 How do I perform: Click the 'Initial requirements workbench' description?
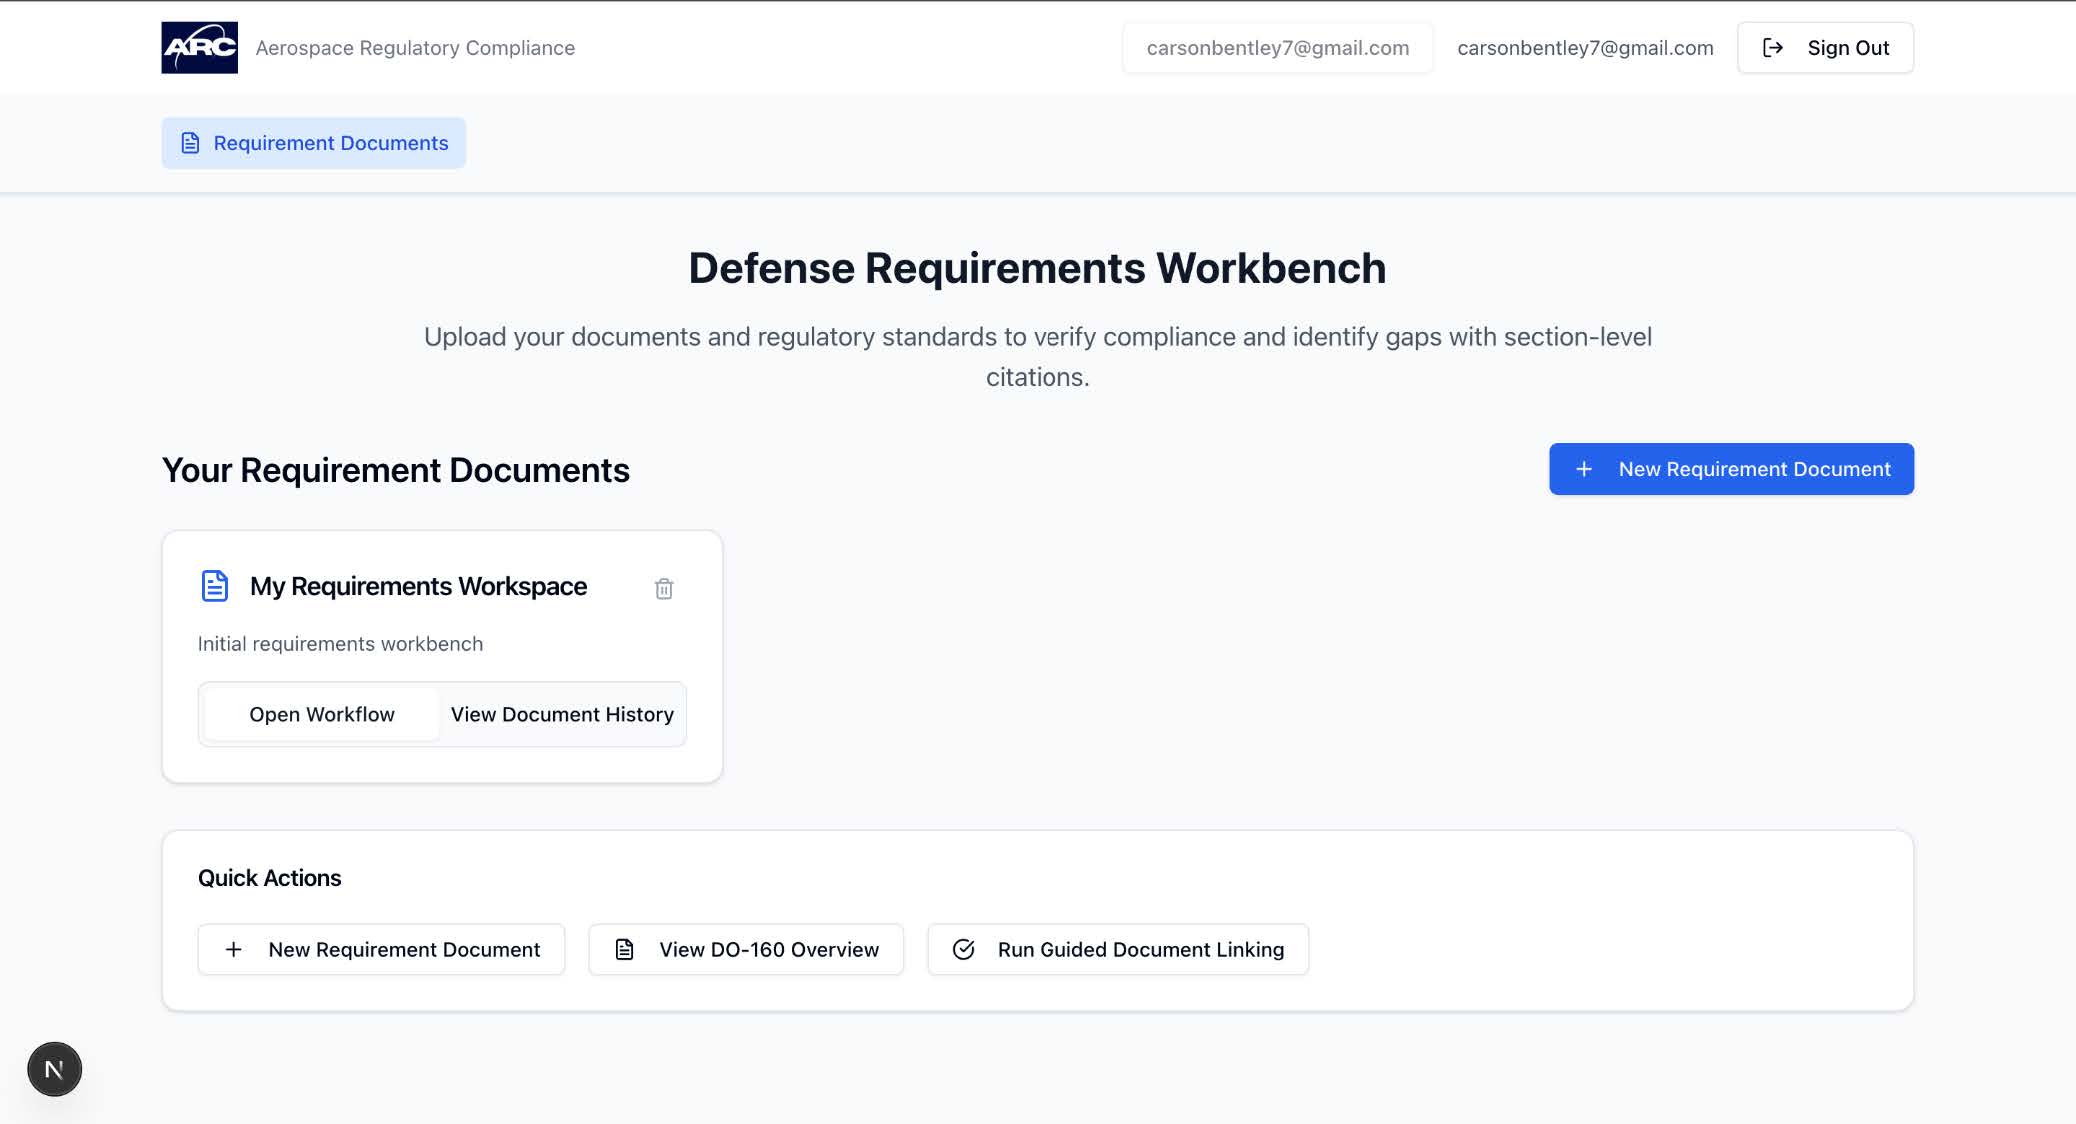340,644
